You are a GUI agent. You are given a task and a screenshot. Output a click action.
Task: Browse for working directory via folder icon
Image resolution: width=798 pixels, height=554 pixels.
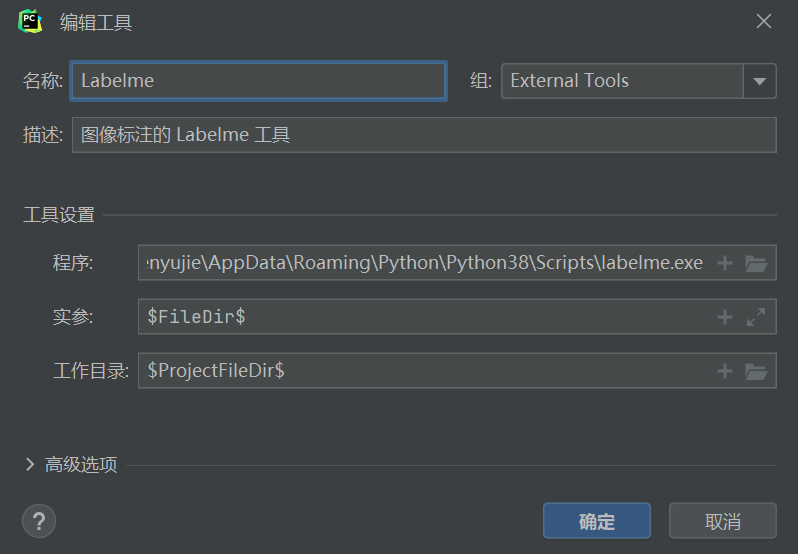(756, 371)
